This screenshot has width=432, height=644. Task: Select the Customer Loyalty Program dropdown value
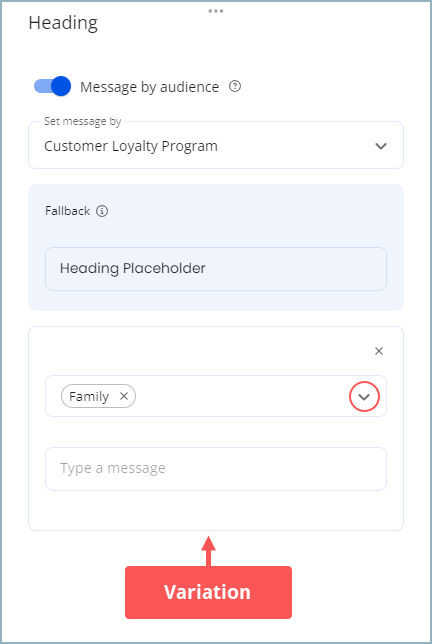[131, 146]
